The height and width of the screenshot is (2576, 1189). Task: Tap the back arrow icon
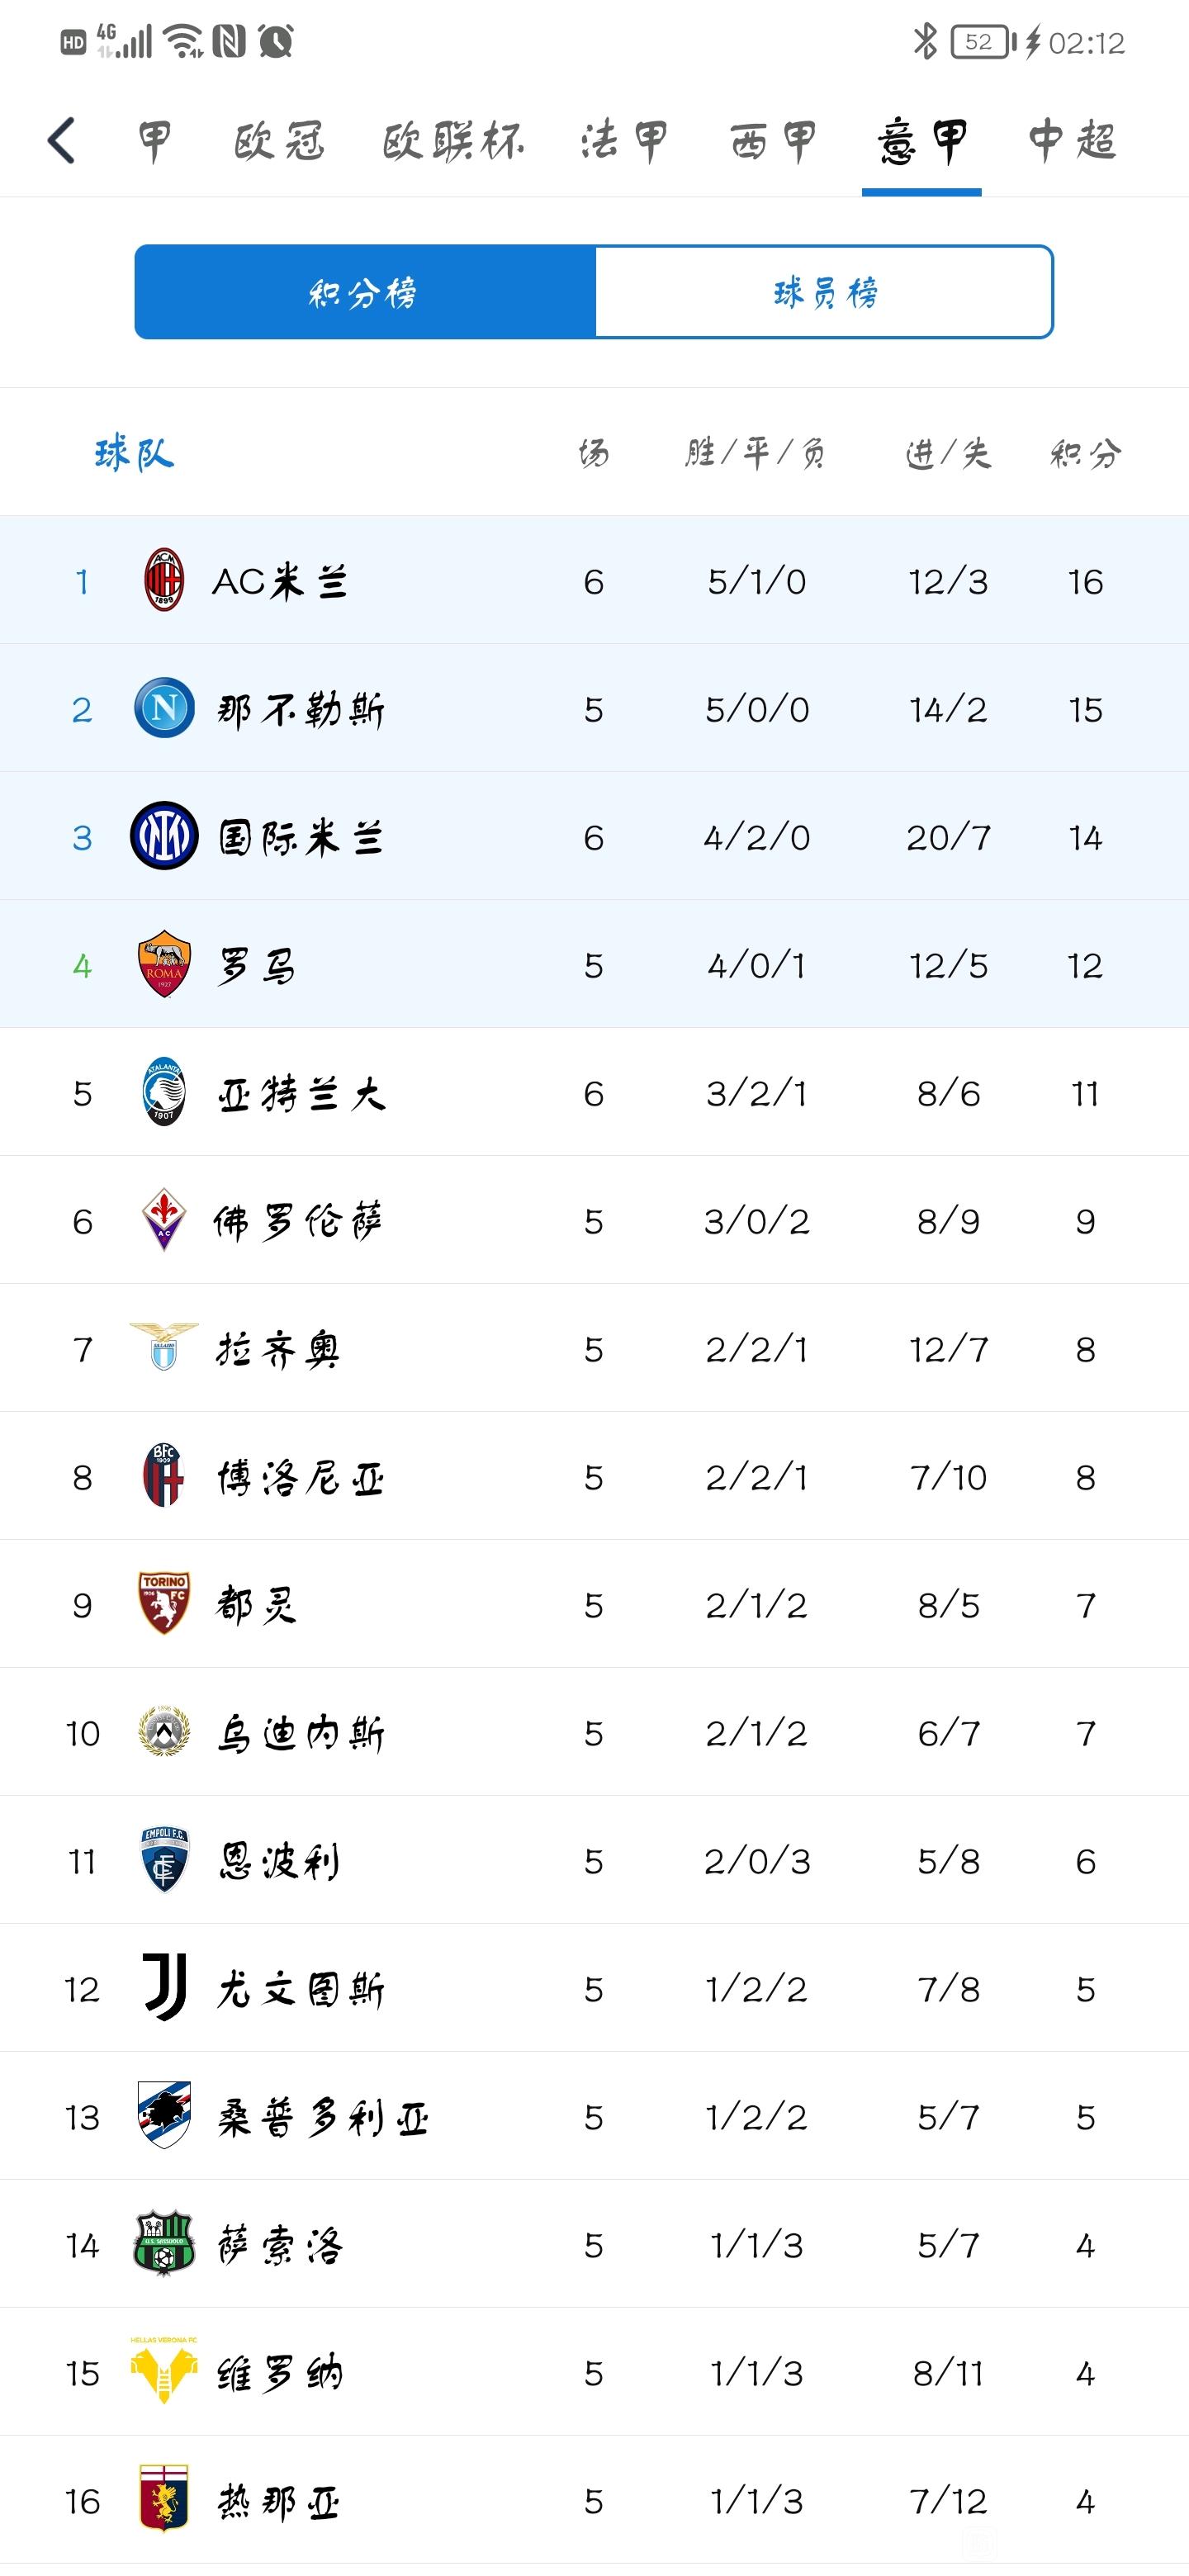pos(62,140)
